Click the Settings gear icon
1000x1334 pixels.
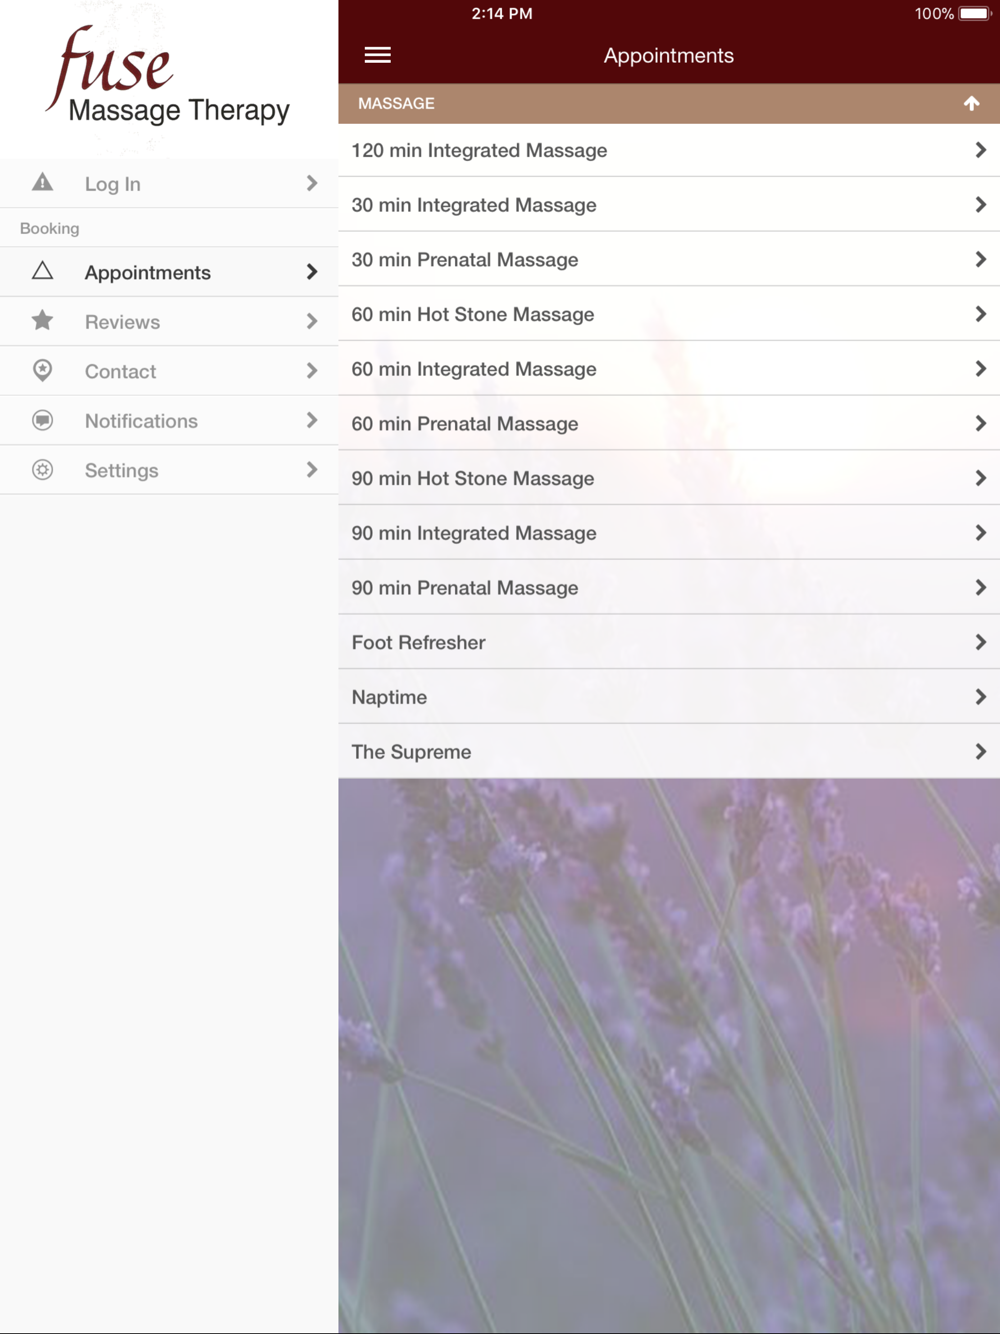click(x=42, y=469)
